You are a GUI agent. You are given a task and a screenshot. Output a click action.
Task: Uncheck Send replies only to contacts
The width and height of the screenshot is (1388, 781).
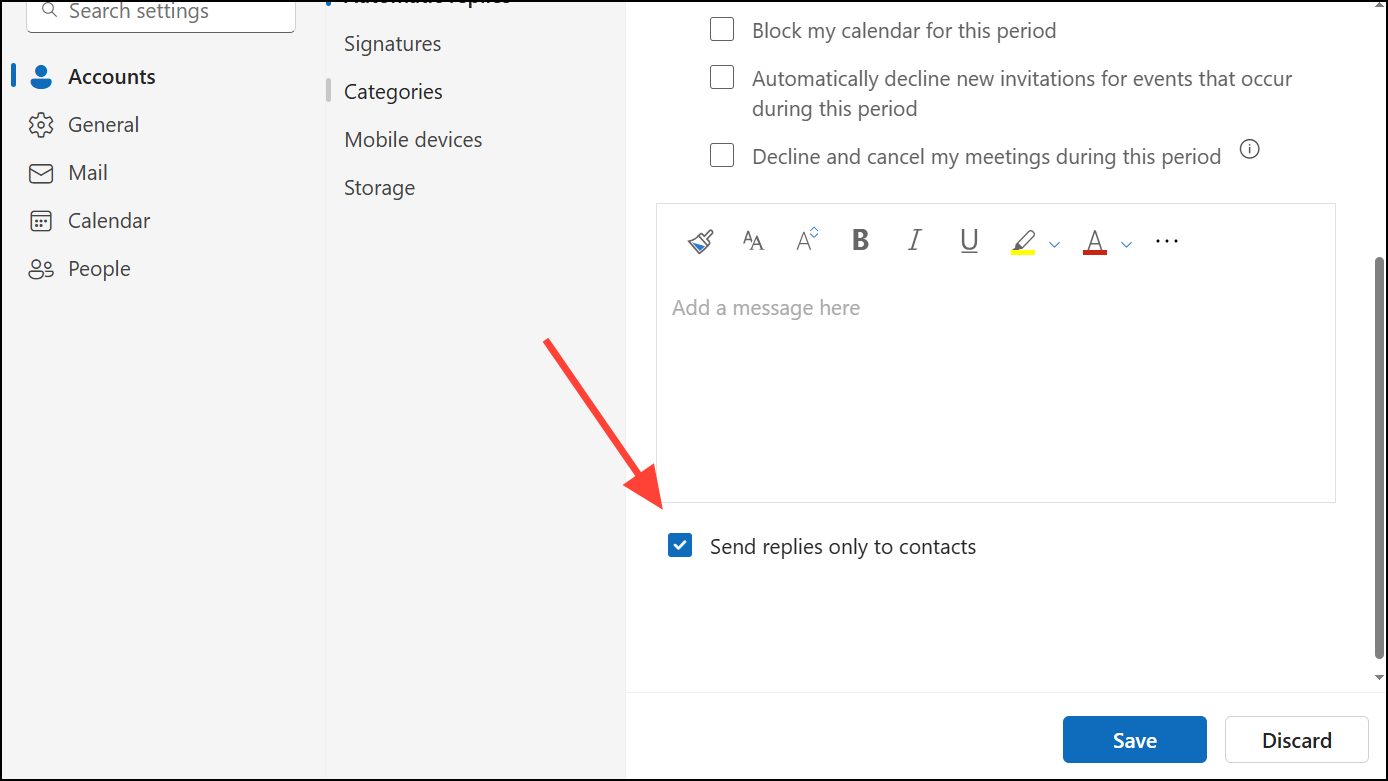pyautogui.click(x=680, y=546)
